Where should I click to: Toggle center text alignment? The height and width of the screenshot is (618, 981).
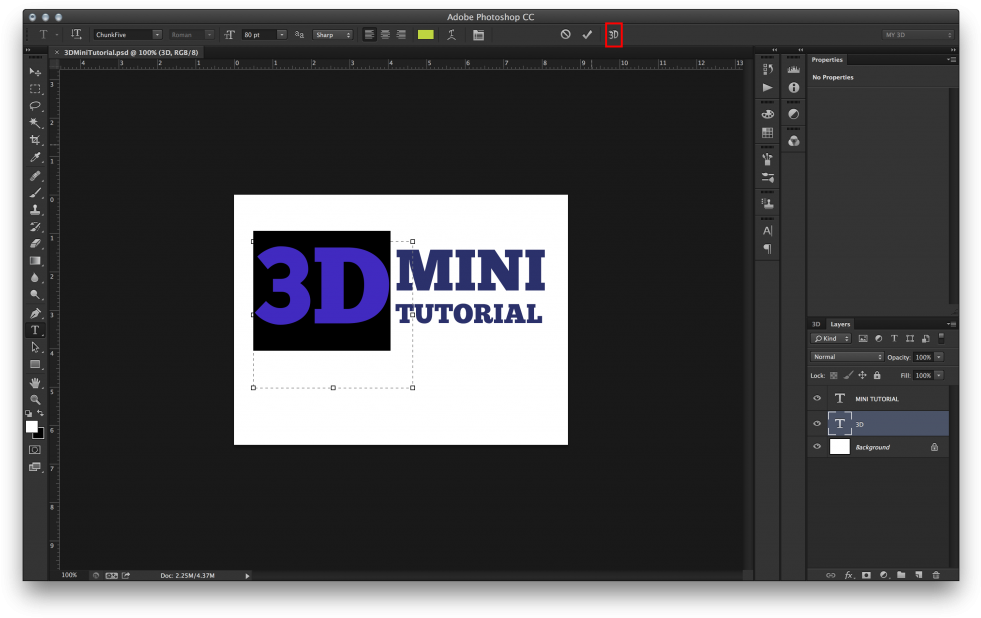384,33
